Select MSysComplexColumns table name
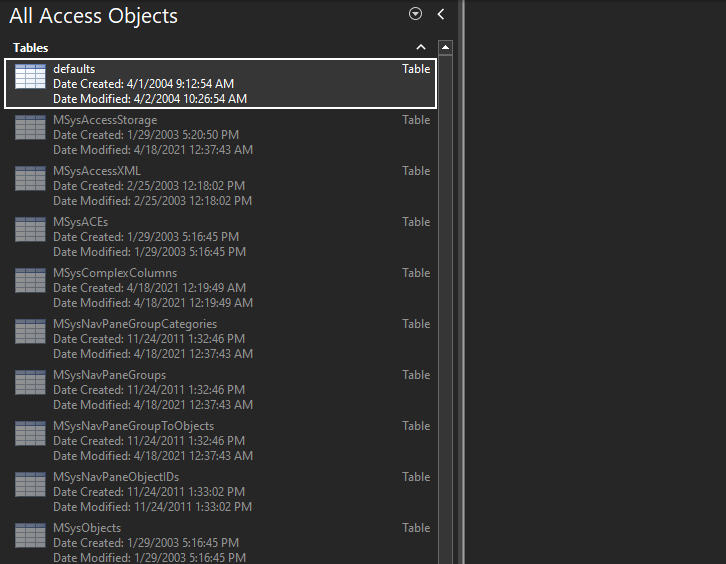 point(115,273)
